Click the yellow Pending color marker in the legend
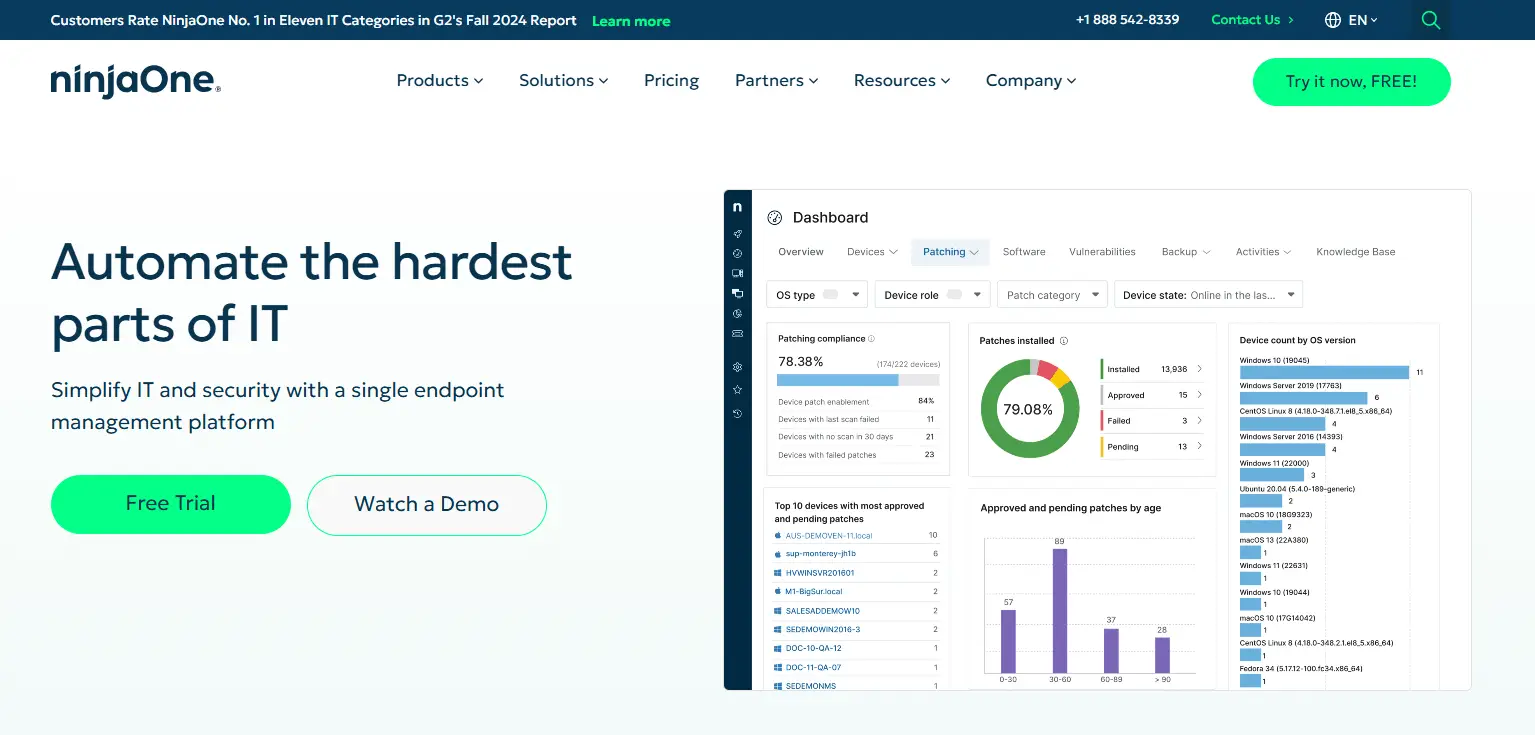The height and width of the screenshot is (735, 1535). pyautogui.click(x=1102, y=447)
